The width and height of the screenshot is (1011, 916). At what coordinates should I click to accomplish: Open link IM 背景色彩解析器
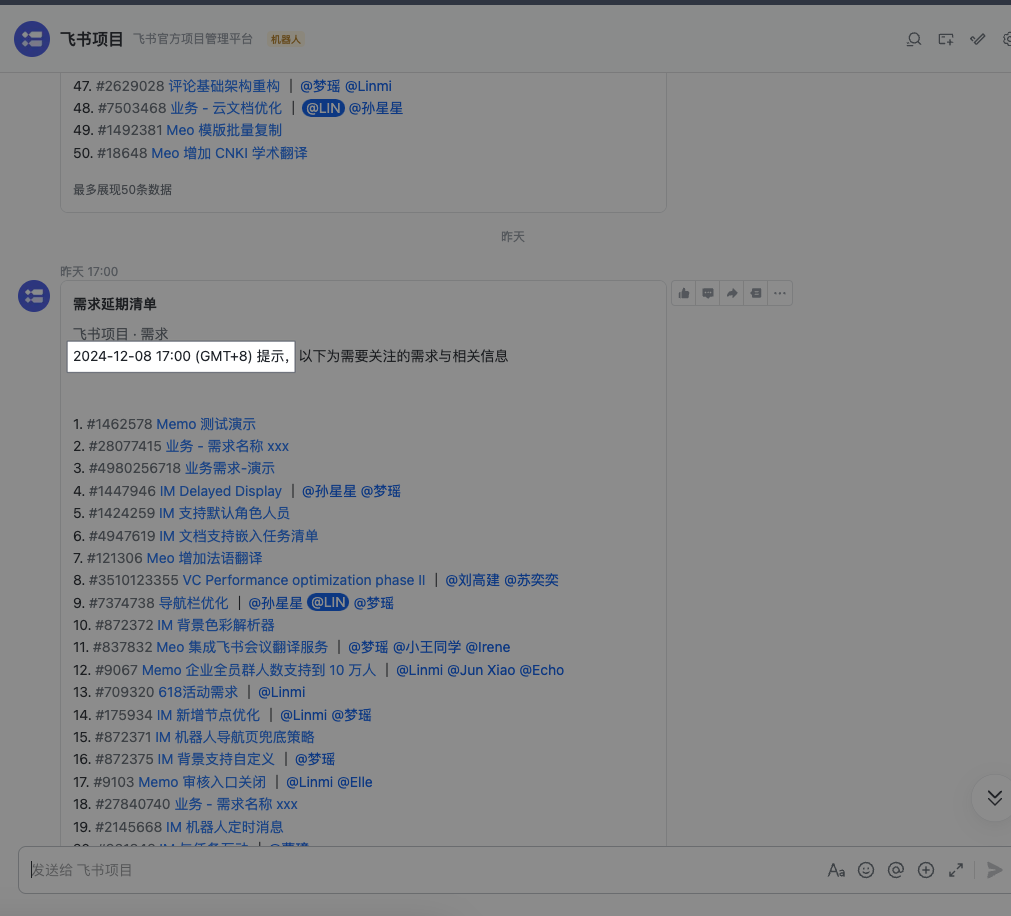coord(215,625)
